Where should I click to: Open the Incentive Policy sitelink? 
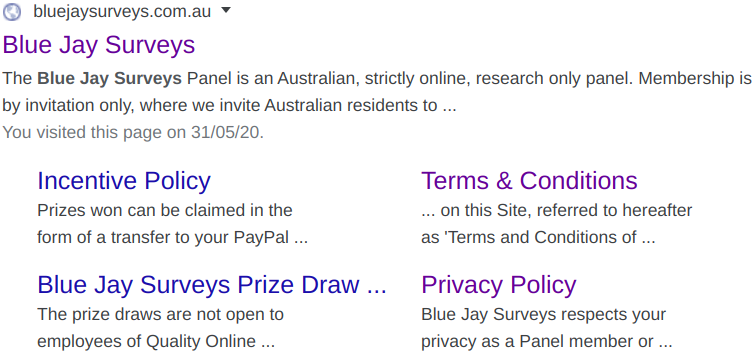click(124, 181)
